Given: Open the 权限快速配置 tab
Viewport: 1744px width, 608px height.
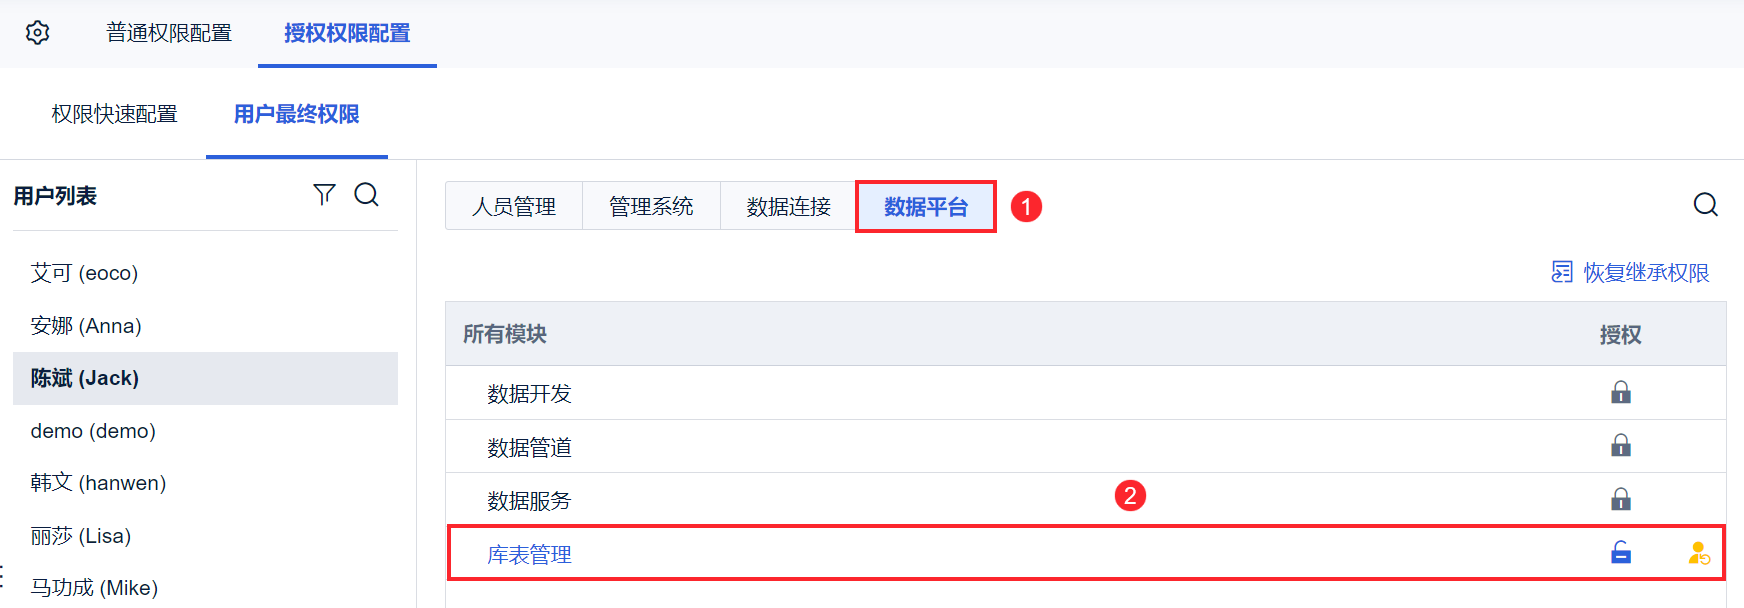Looking at the screenshot, I should pos(114,114).
